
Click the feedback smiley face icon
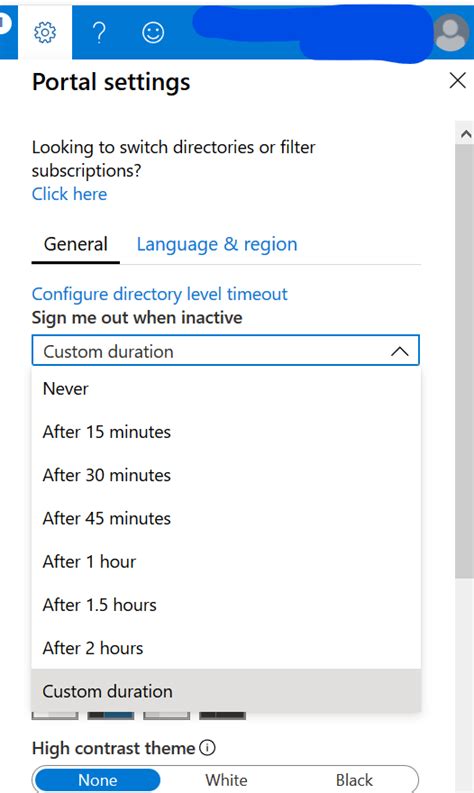point(153,33)
